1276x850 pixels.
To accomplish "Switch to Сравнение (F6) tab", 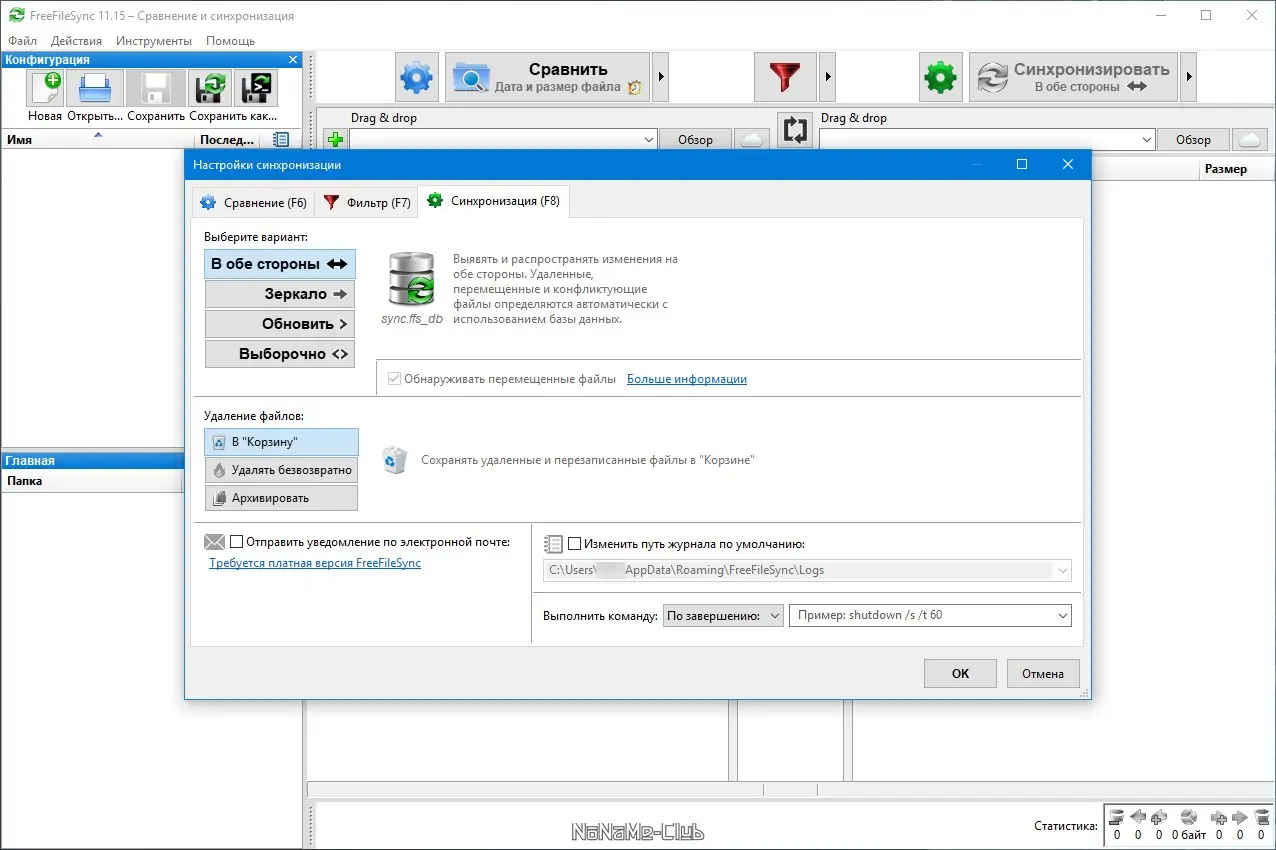I will 253,202.
